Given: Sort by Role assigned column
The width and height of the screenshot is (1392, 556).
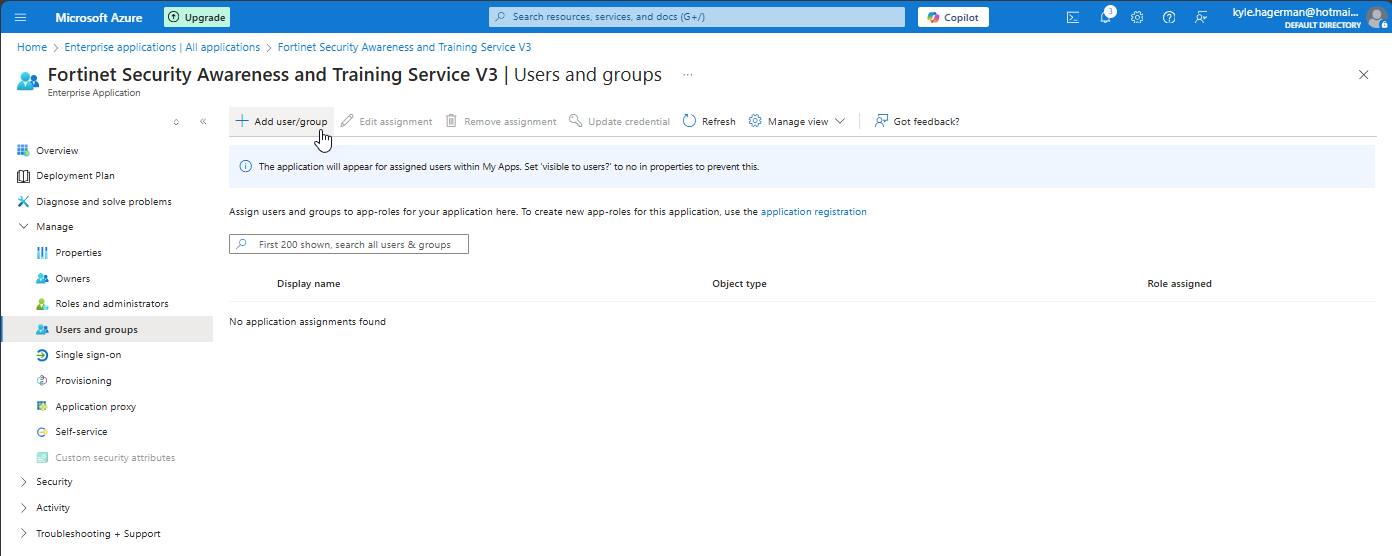Looking at the screenshot, I should click(x=1179, y=284).
